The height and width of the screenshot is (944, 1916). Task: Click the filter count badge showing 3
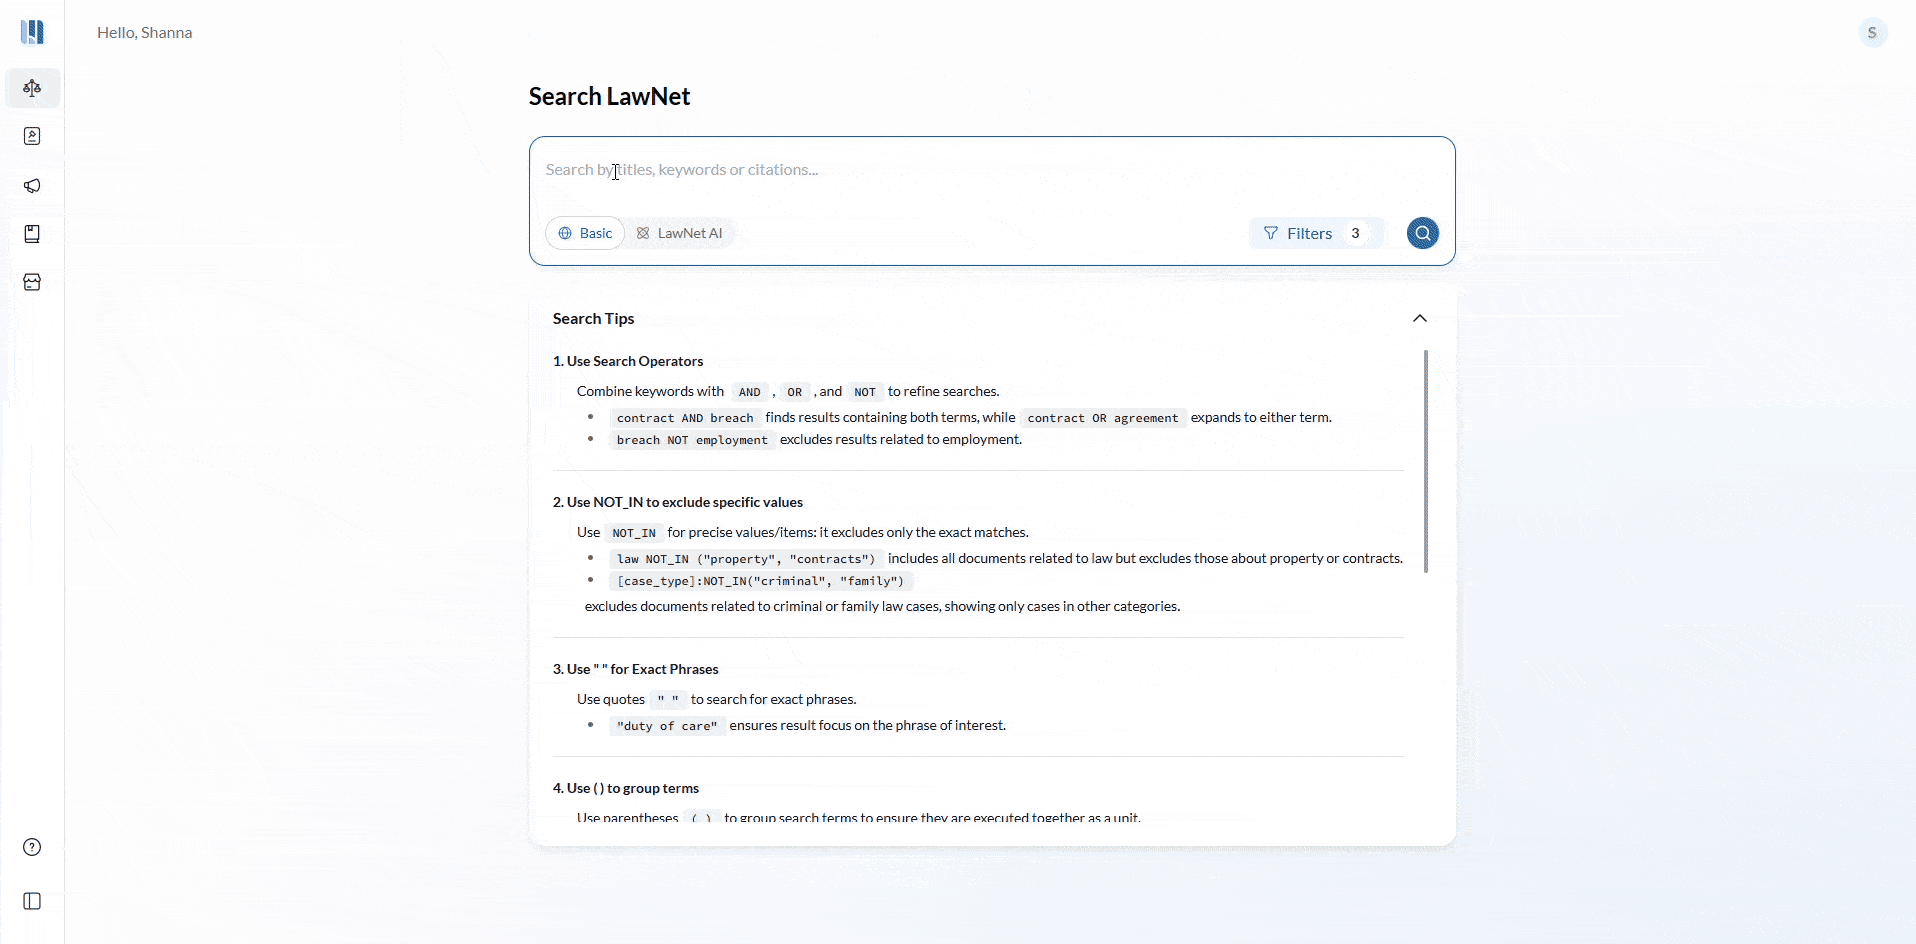1358,232
